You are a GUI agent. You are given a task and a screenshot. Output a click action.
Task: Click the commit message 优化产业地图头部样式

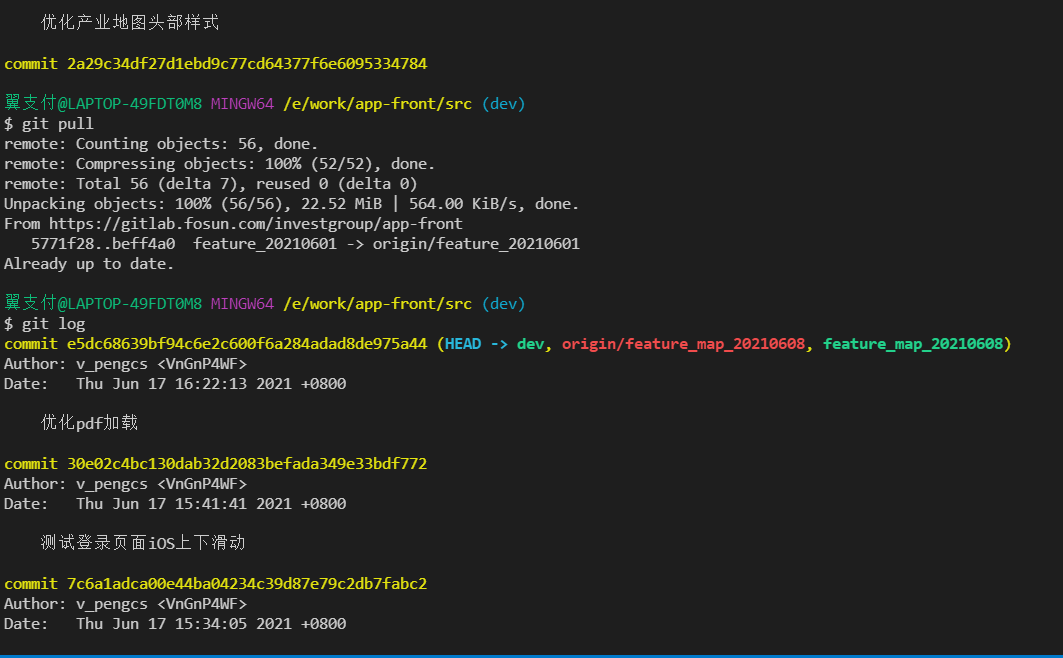click(129, 22)
